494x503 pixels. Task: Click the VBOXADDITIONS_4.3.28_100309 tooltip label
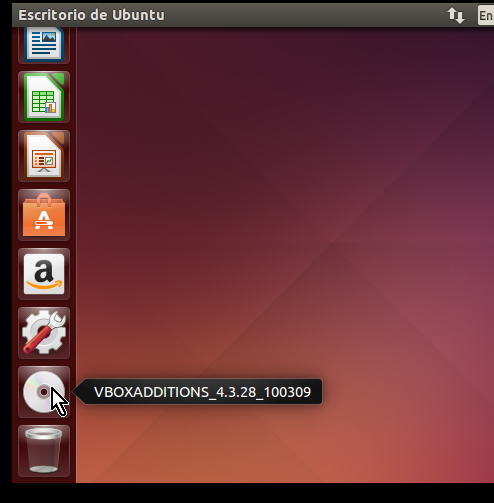pos(202,392)
